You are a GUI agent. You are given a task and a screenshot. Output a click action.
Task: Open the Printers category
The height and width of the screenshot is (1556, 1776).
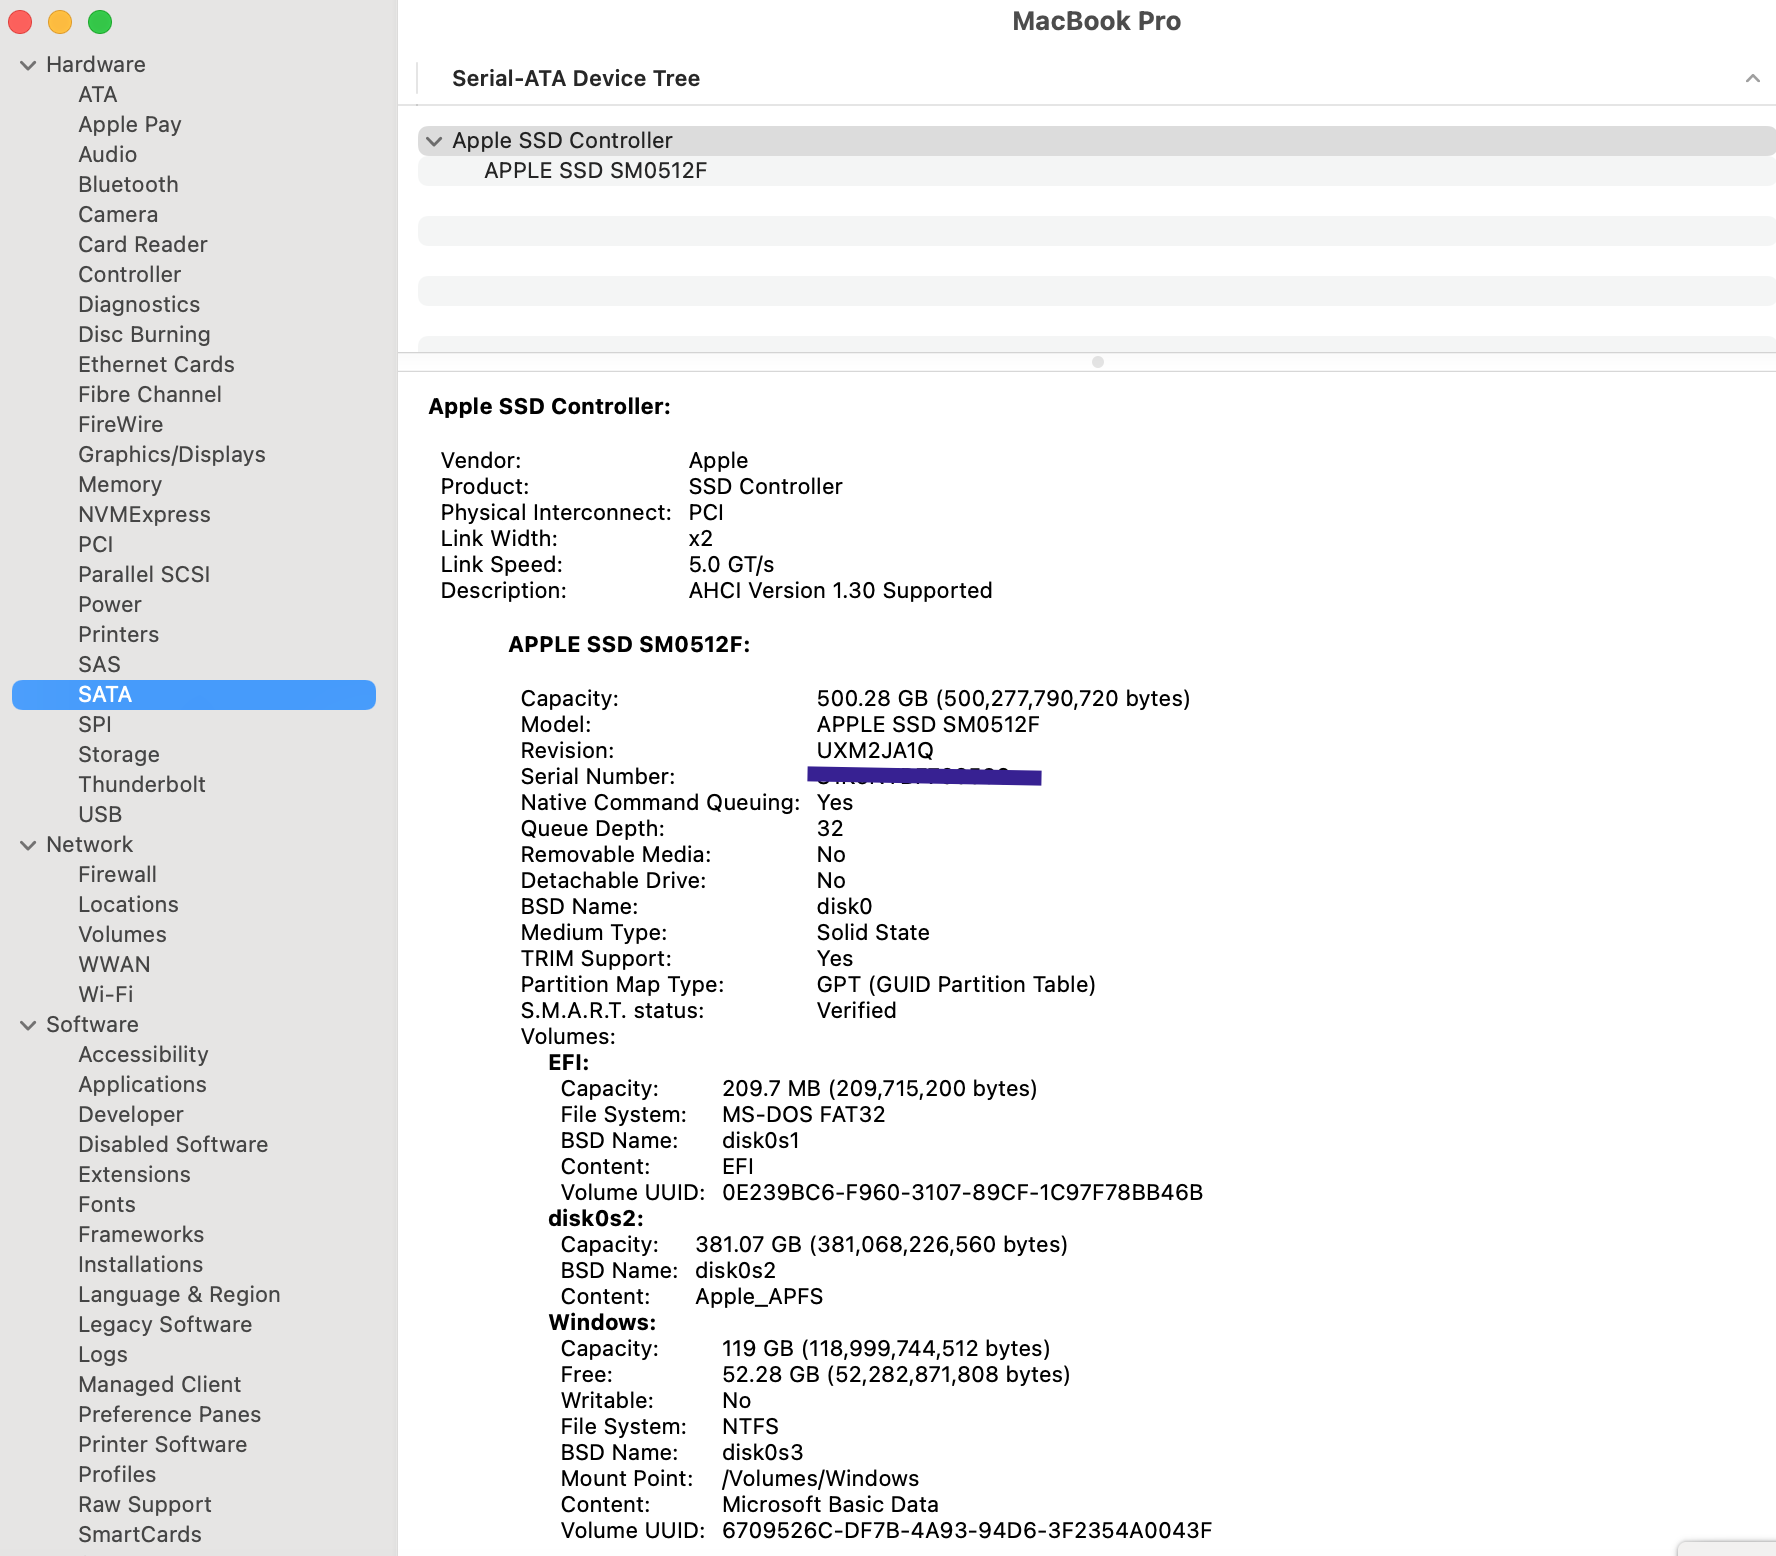119,635
